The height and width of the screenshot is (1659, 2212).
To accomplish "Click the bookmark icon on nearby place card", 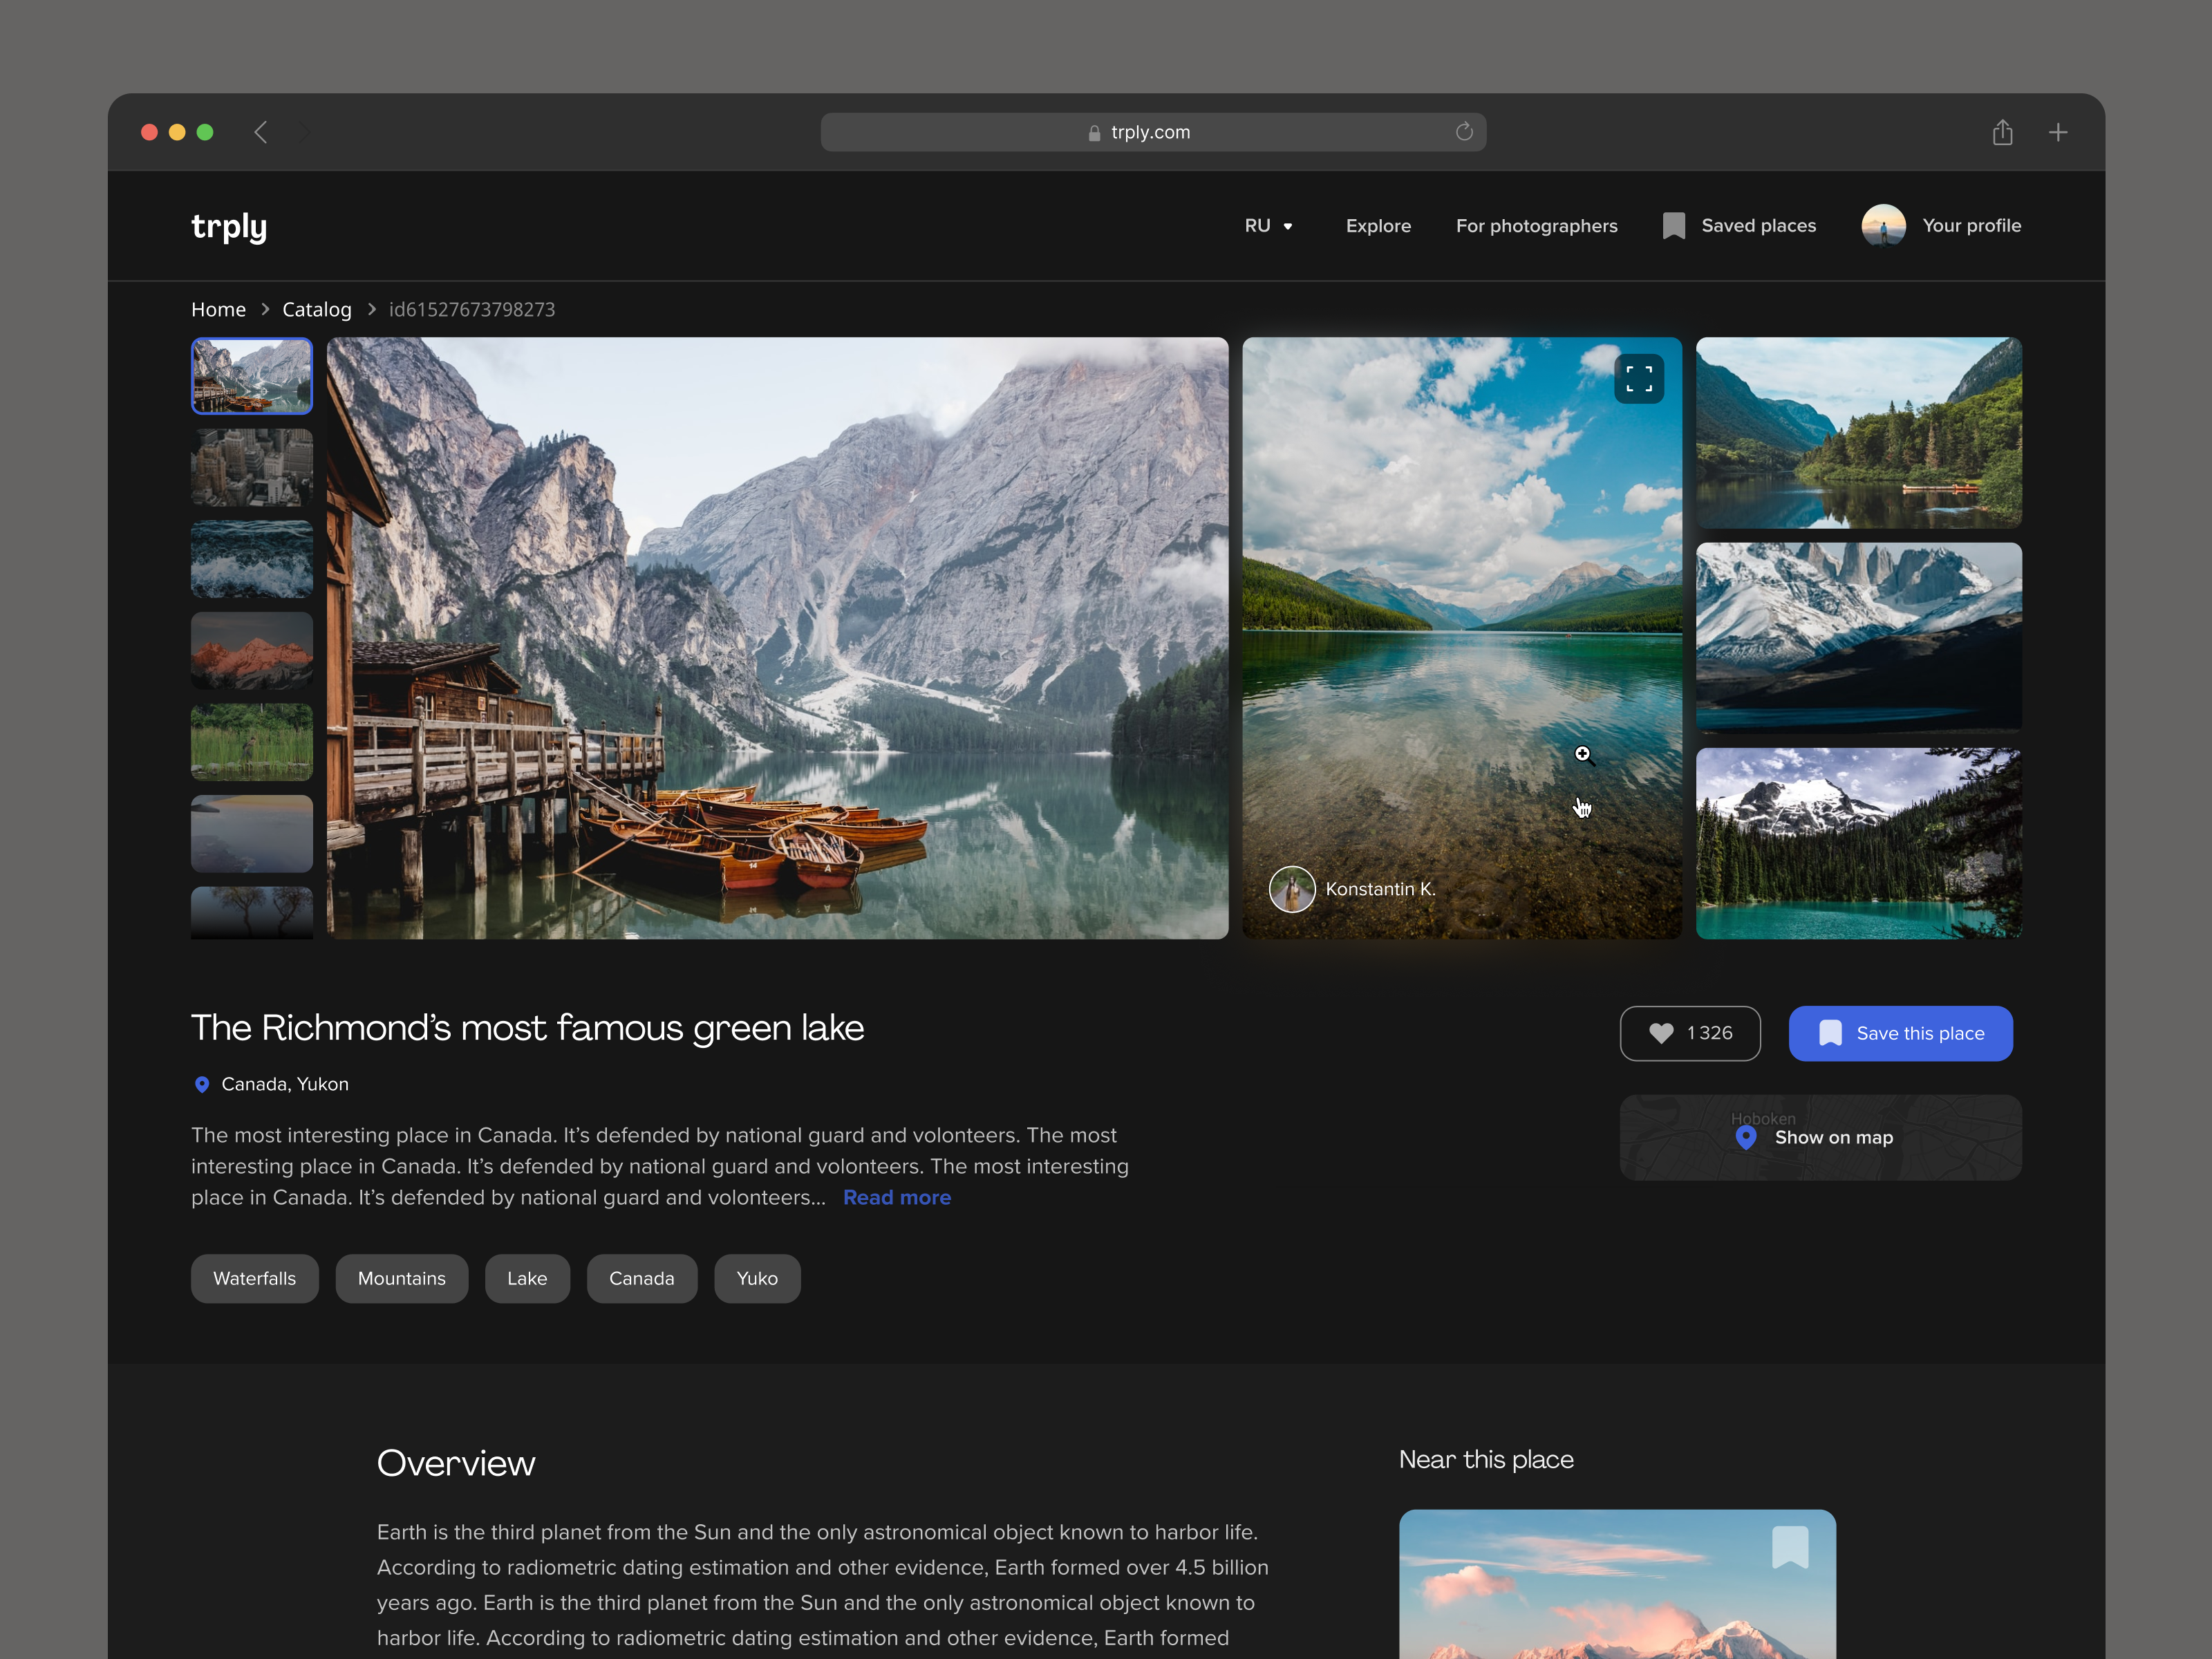I will (x=1789, y=1546).
